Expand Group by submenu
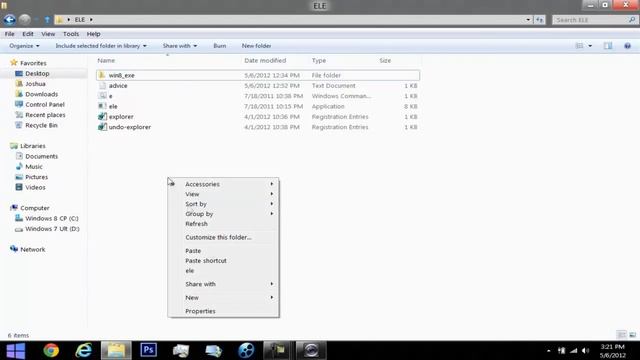The height and width of the screenshot is (360, 640). (x=223, y=214)
